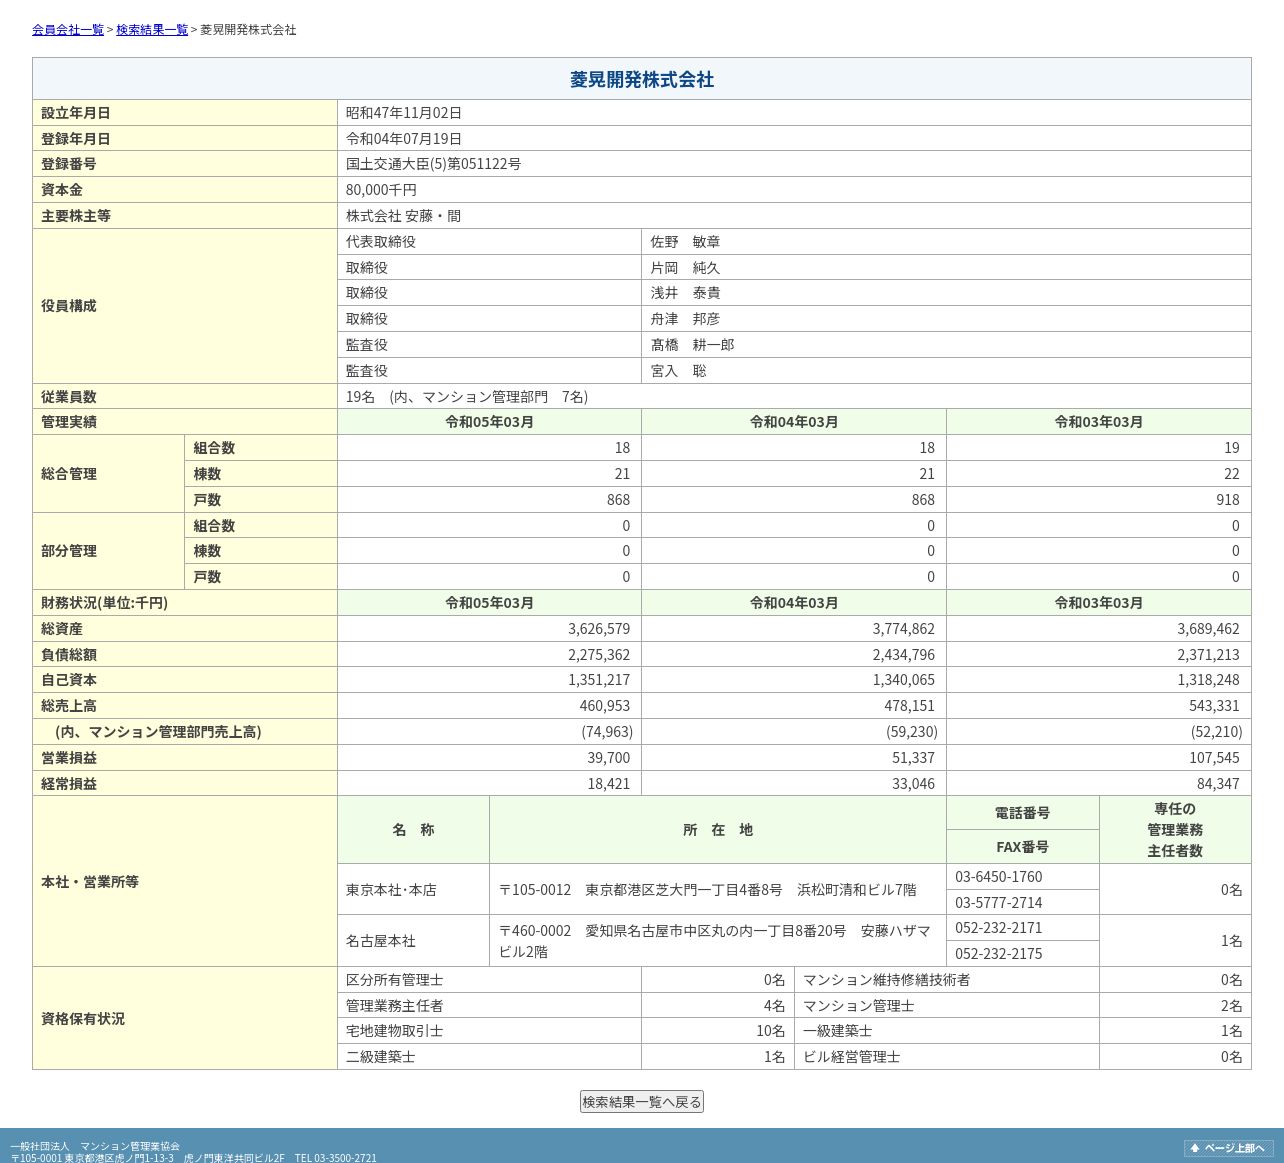The height and width of the screenshot is (1163, 1284).
Task: Select the 宅地建物取引士 qualification label
Action: [395, 1031]
